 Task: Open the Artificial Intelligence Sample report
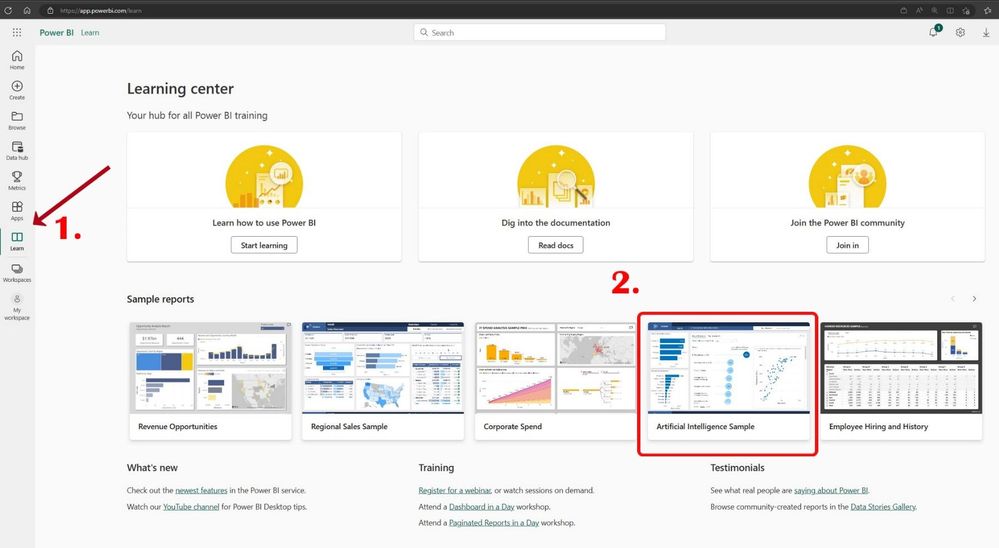click(728, 381)
